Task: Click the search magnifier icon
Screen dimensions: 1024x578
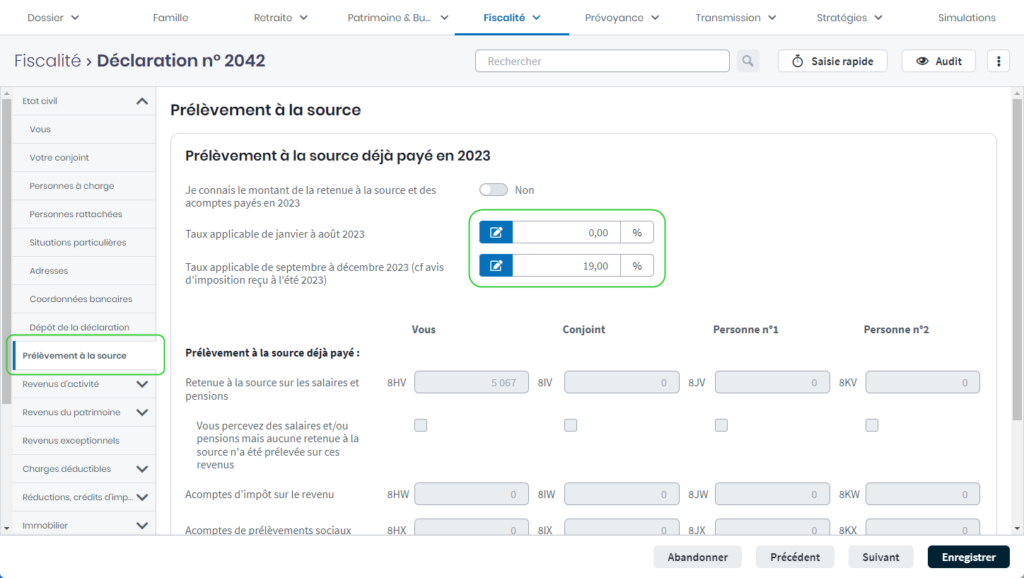Action: click(x=748, y=61)
